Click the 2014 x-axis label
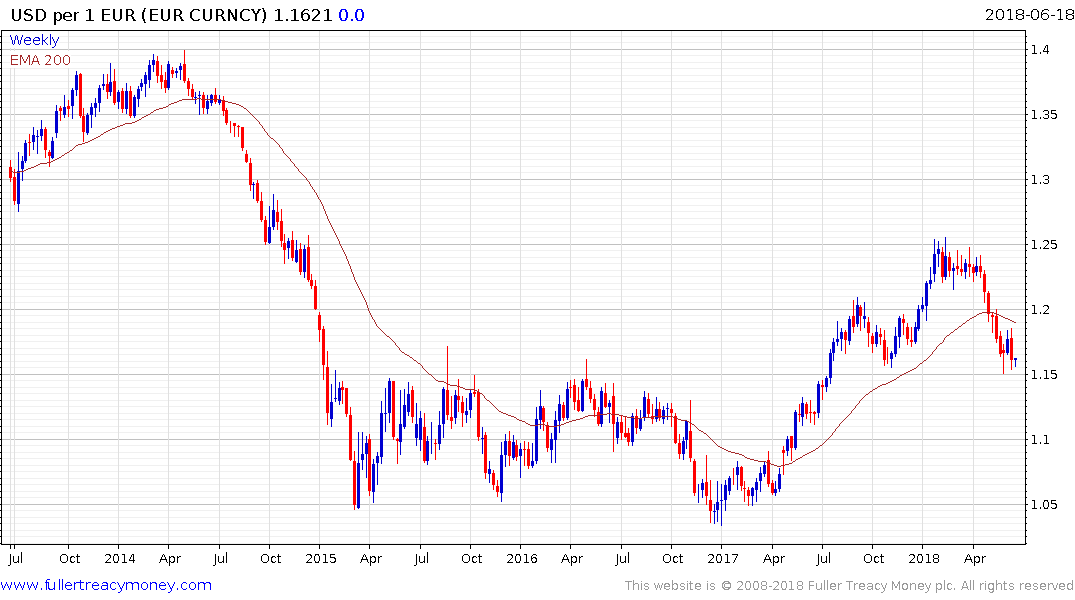 pos(119,559)
